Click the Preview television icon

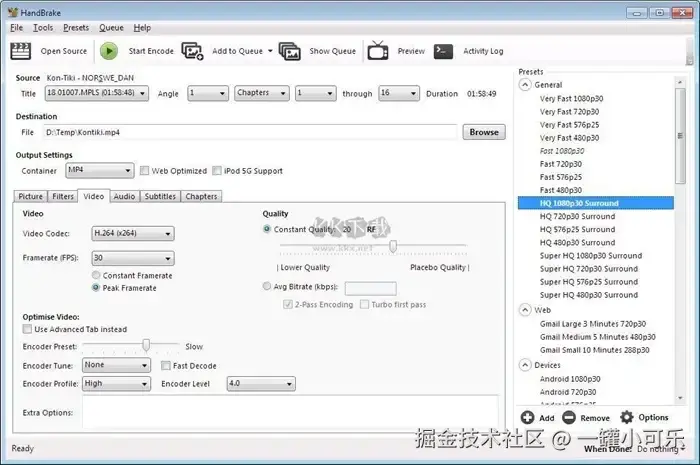(378, 50)
